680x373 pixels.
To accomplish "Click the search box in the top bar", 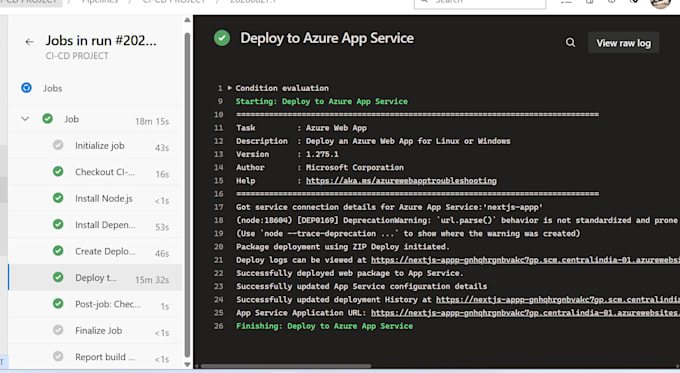I will 480,3.
